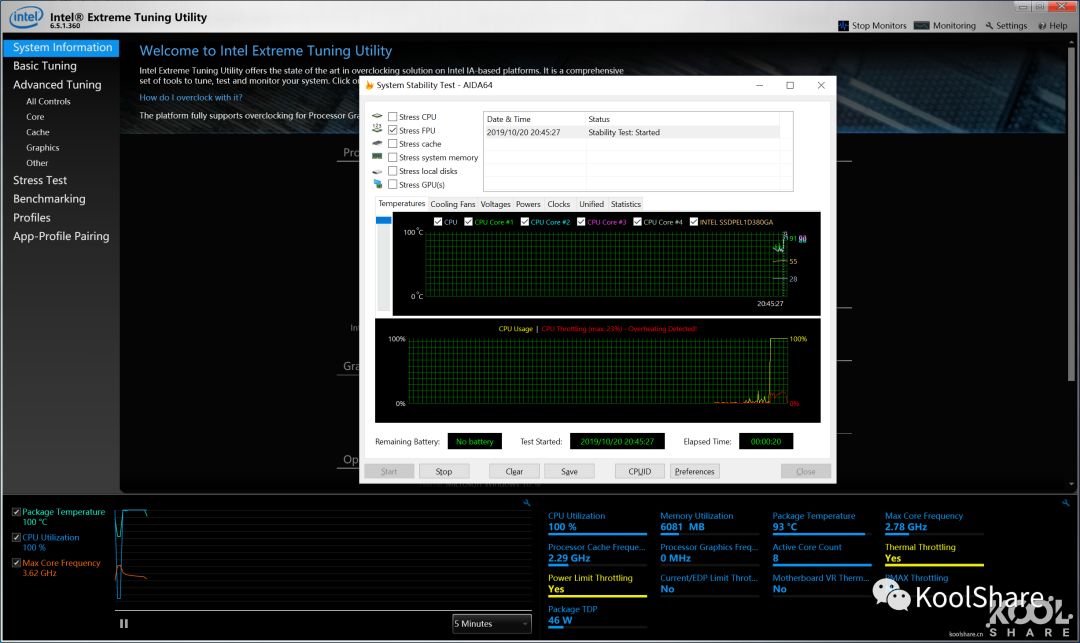Click the blue scale slider beside the temperature graph
This screenshot has height=643, width=1080.
(x=384, y=220)
